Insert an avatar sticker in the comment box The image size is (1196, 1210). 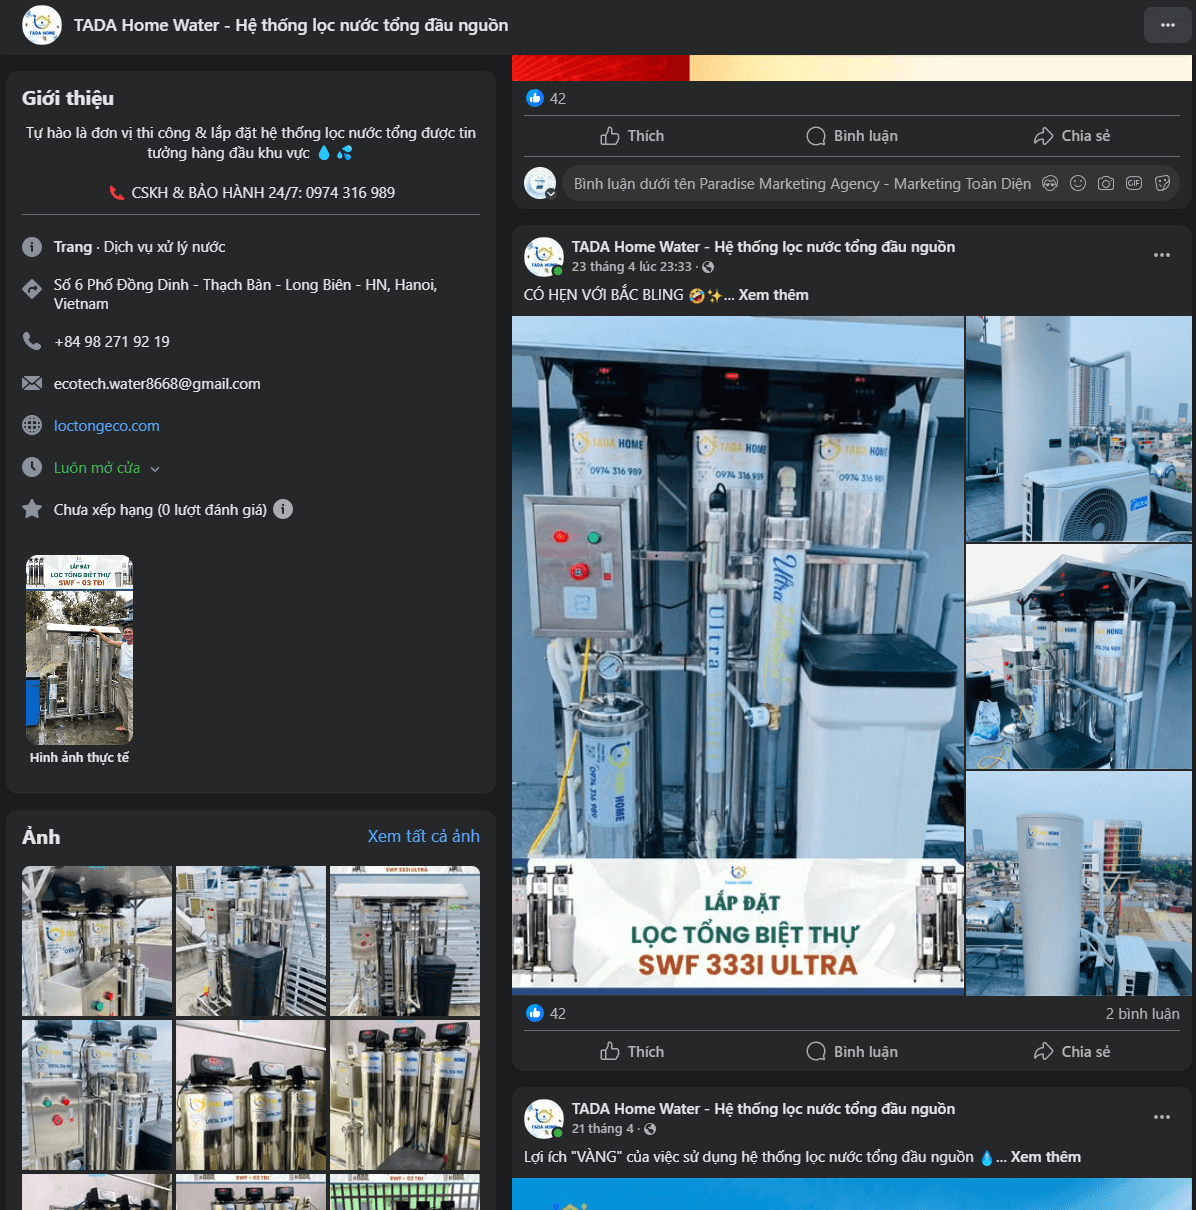pyautogui.click(x=1050, y=183)
